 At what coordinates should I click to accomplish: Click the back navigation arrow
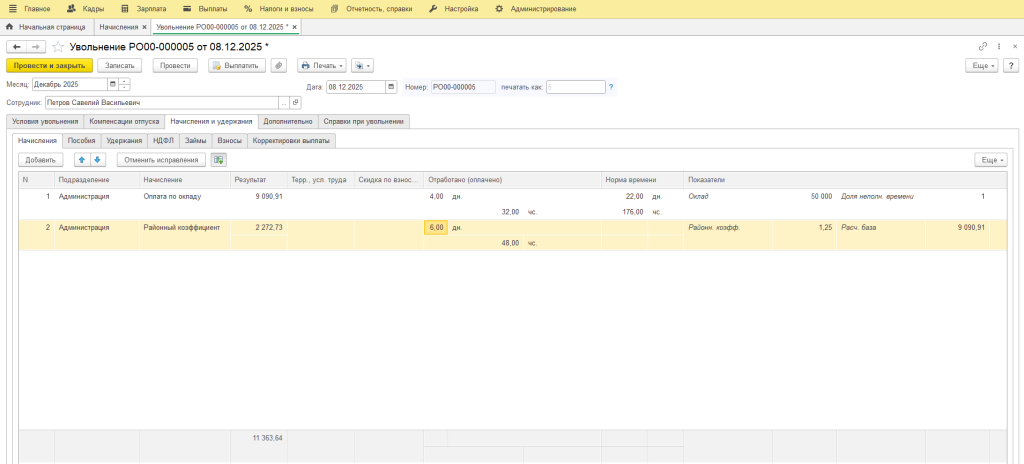(x=16, y=47)
